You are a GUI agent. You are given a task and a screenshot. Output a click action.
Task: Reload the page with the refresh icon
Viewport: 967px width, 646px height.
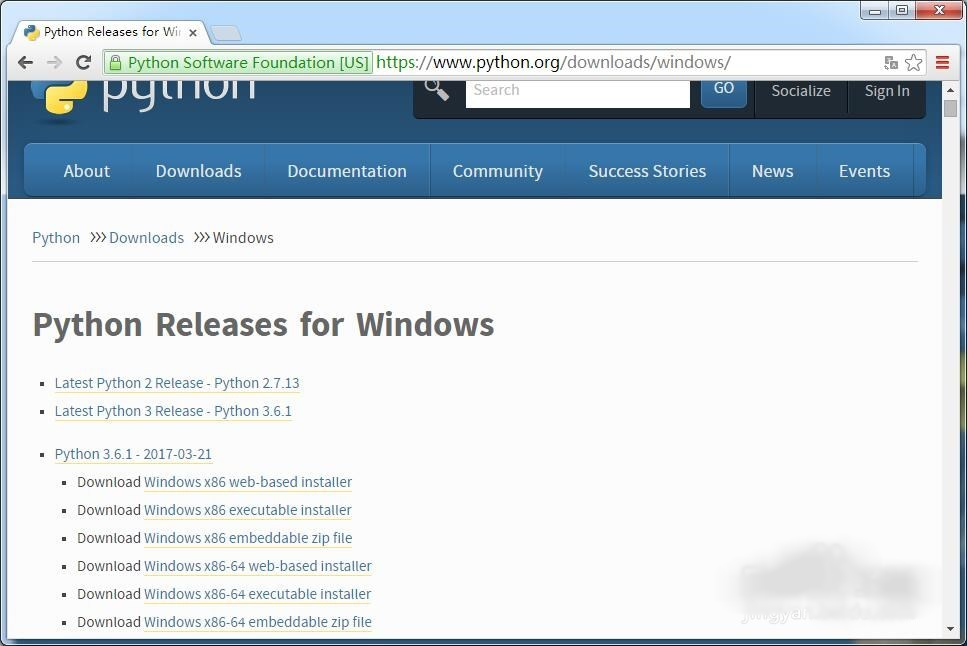point(83,62)
